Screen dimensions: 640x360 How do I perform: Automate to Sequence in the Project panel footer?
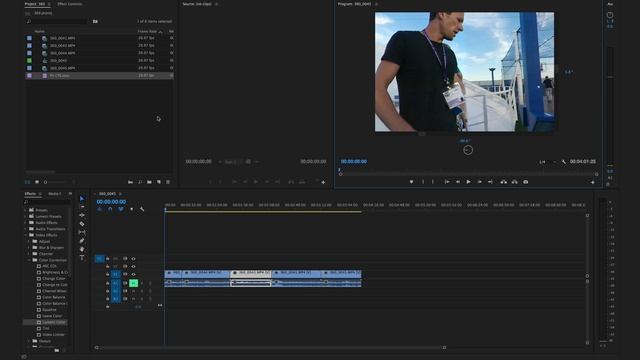coord(130,182)
